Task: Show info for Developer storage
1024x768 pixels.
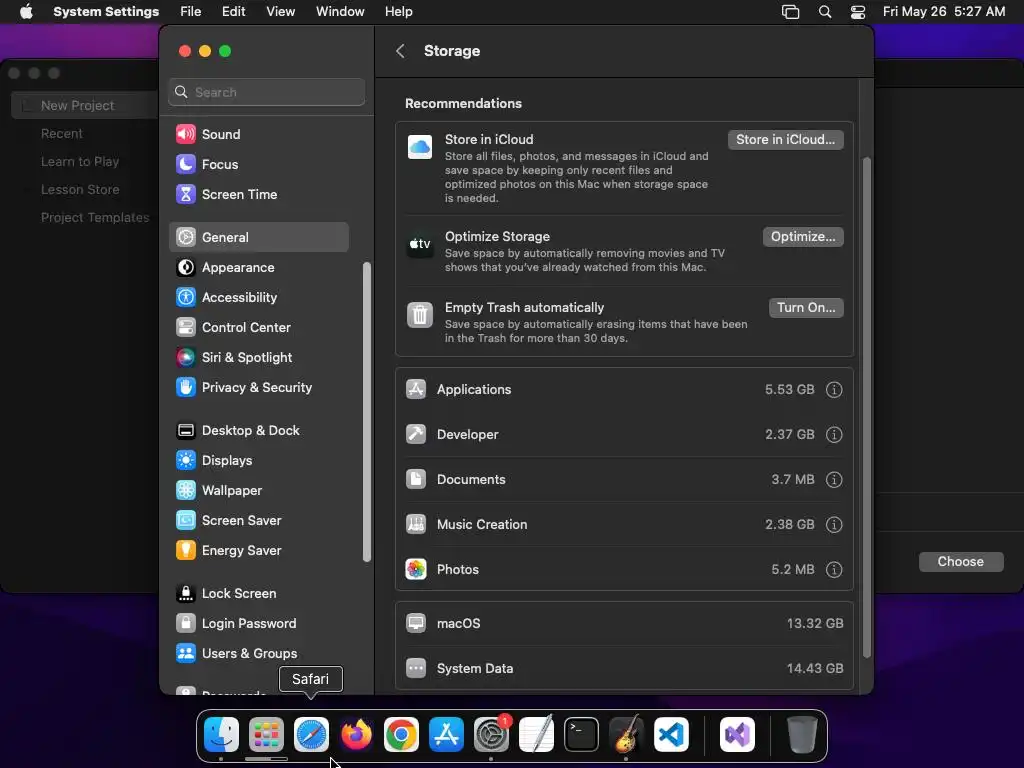Action: pos(834,435)
